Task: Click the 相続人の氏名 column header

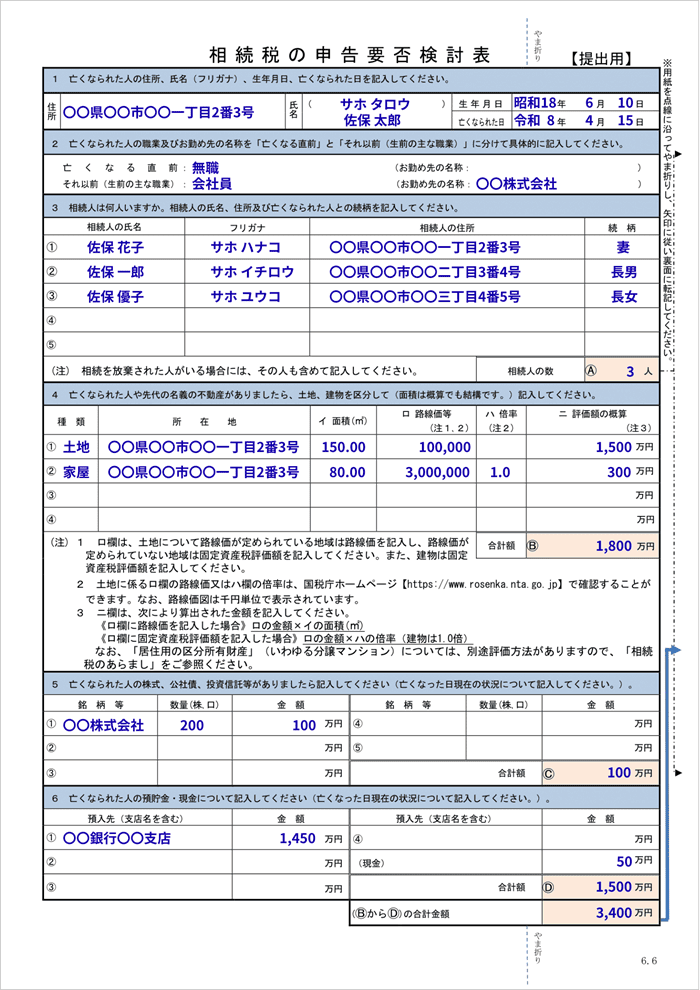Action: pyautogui.click(x=114, y=227)
